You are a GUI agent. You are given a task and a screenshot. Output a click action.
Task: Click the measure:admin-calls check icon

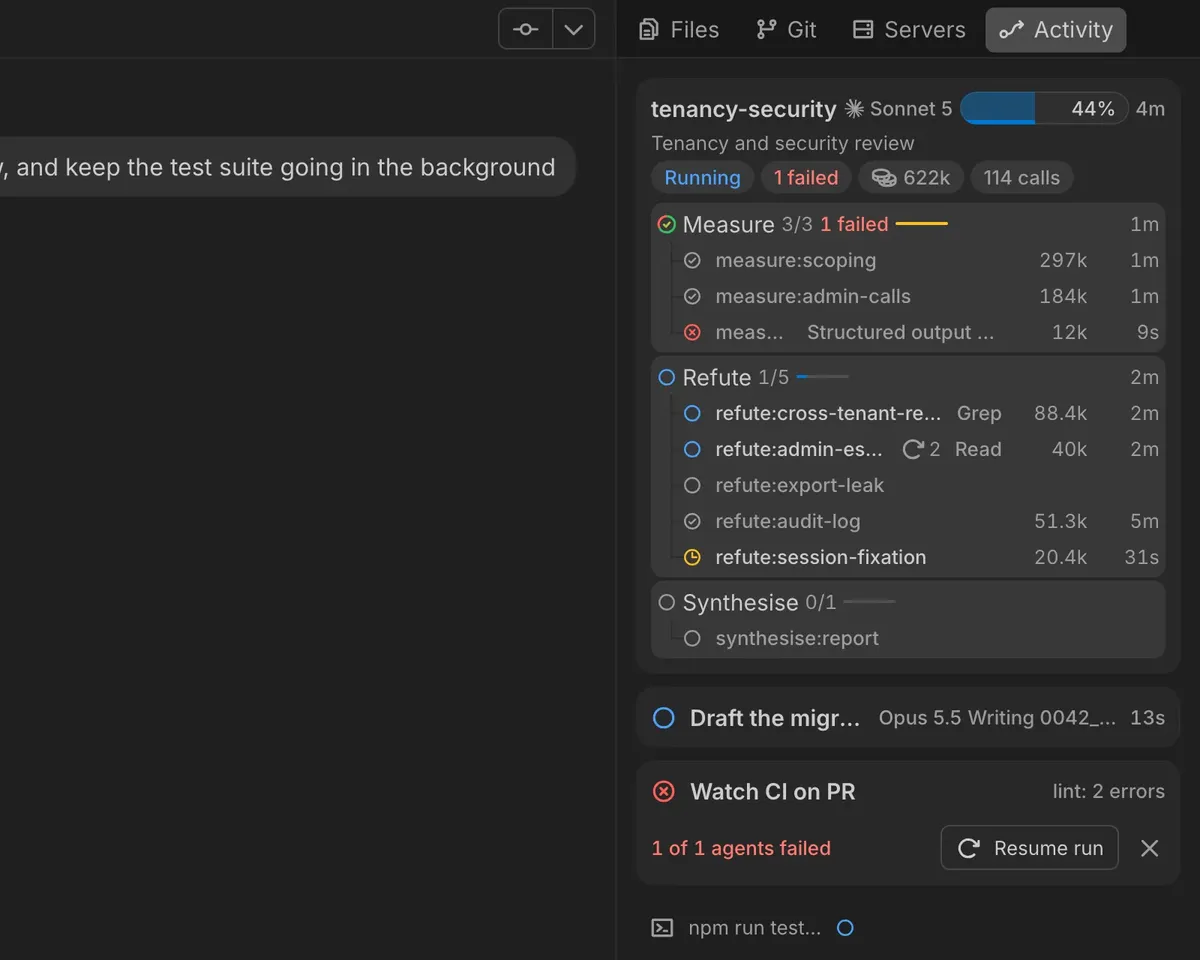(692, 296)
